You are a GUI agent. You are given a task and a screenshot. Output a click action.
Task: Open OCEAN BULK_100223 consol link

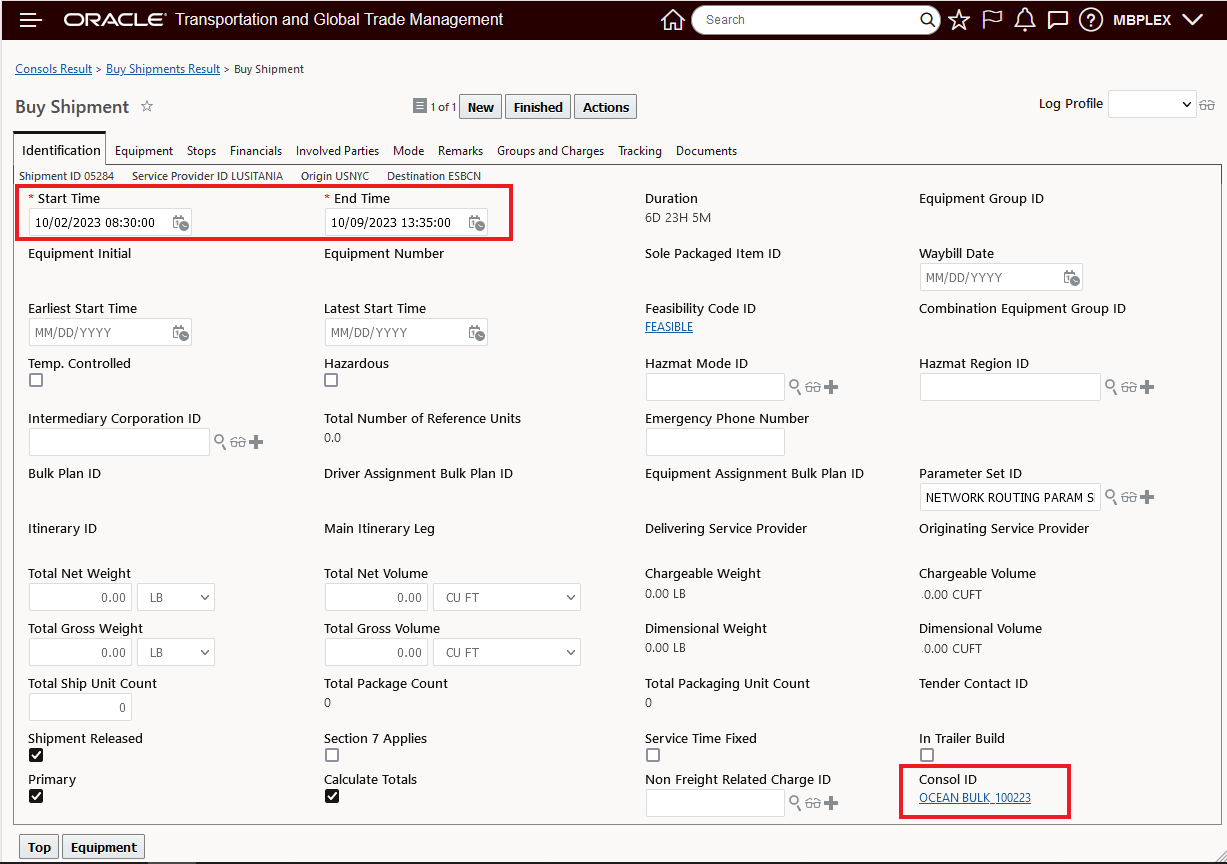click(975, 798)
